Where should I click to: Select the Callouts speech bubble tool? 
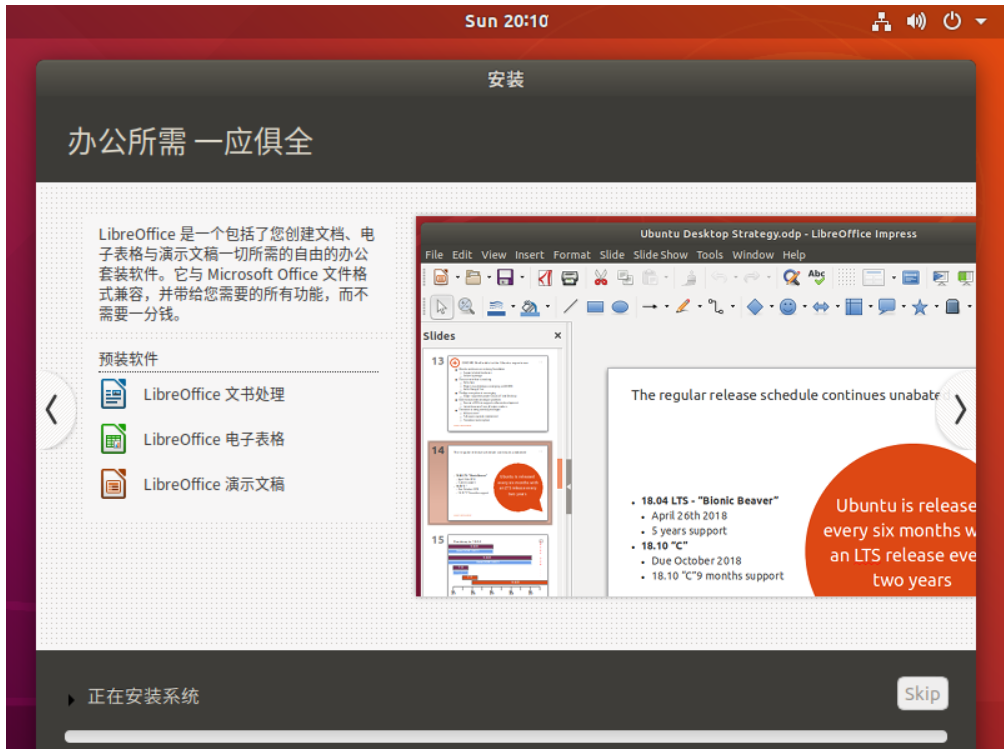pyautogui.click(x=887, y=307)
